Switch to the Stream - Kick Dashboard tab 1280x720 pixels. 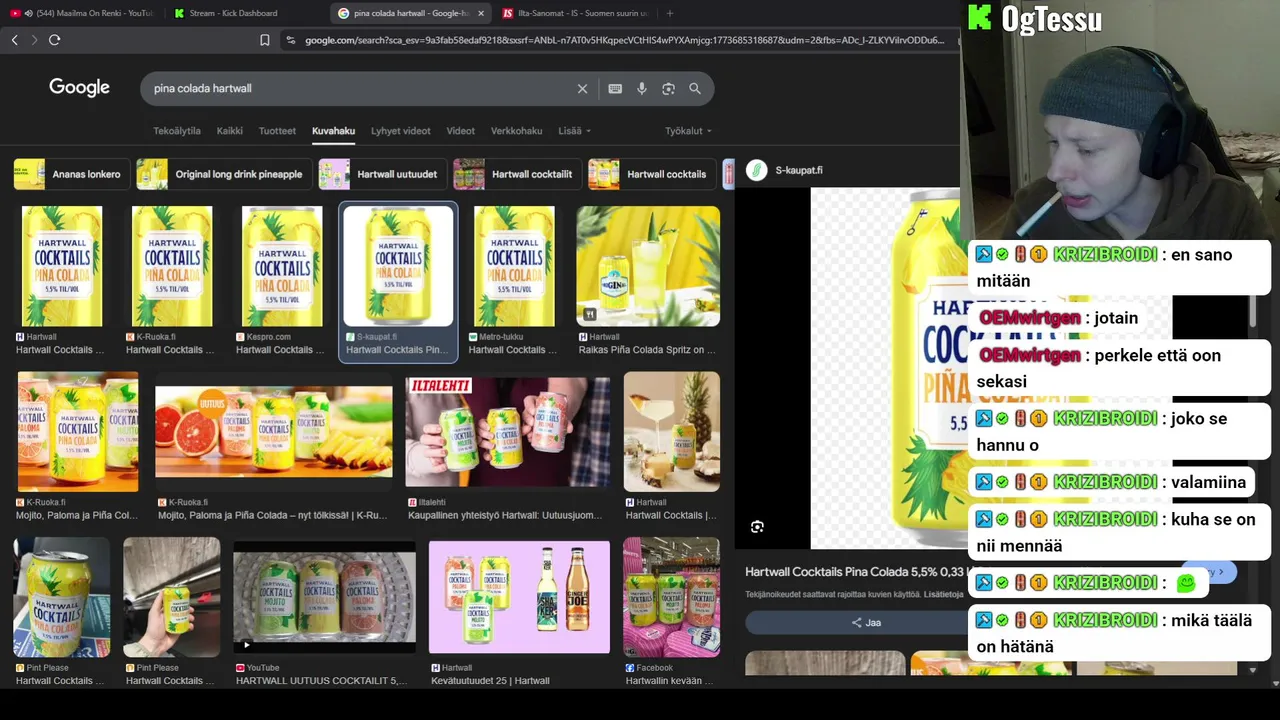[233, 13]
